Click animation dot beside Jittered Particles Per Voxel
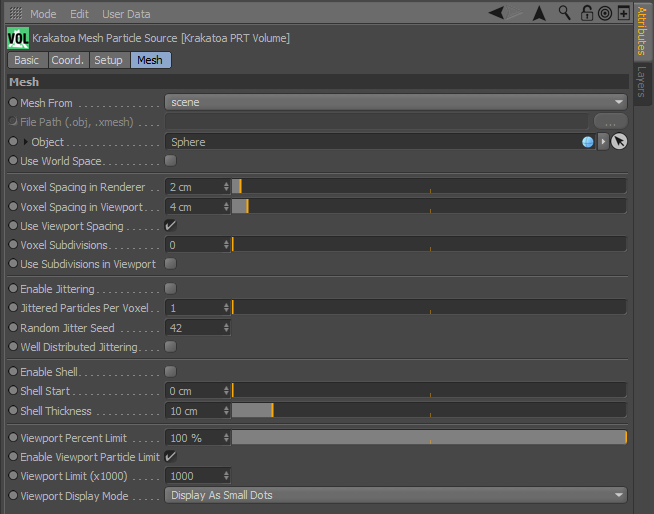 pos(13,307)
